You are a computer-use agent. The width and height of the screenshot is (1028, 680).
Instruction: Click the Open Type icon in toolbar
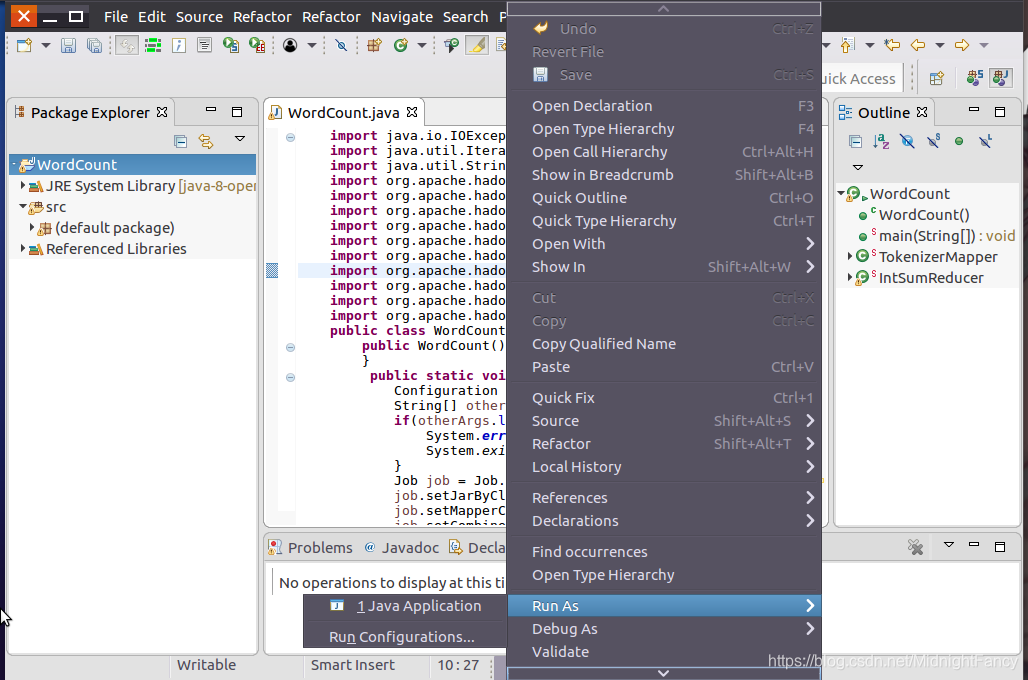pos(451,45)
